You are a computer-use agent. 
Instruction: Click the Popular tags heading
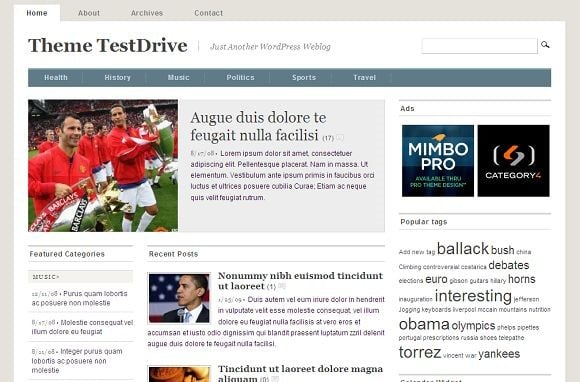(x=424, y=222)
